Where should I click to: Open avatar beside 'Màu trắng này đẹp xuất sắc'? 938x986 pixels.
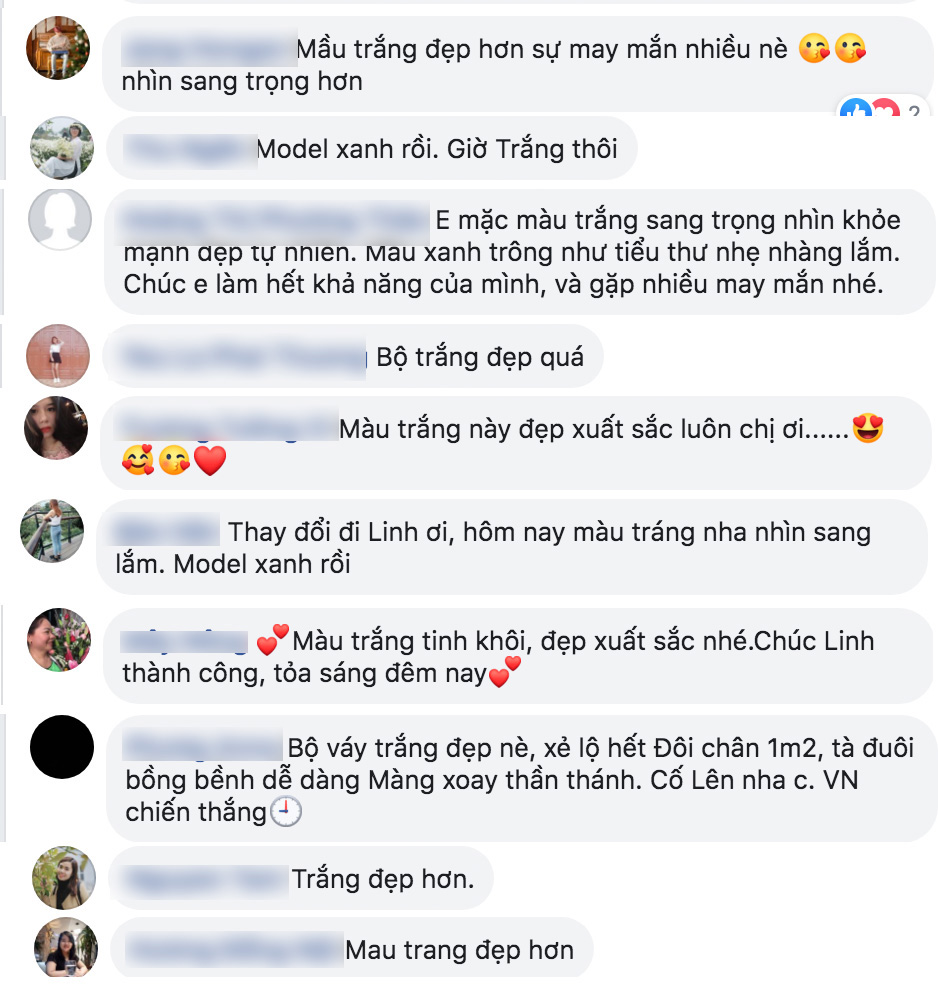[56, 428]
